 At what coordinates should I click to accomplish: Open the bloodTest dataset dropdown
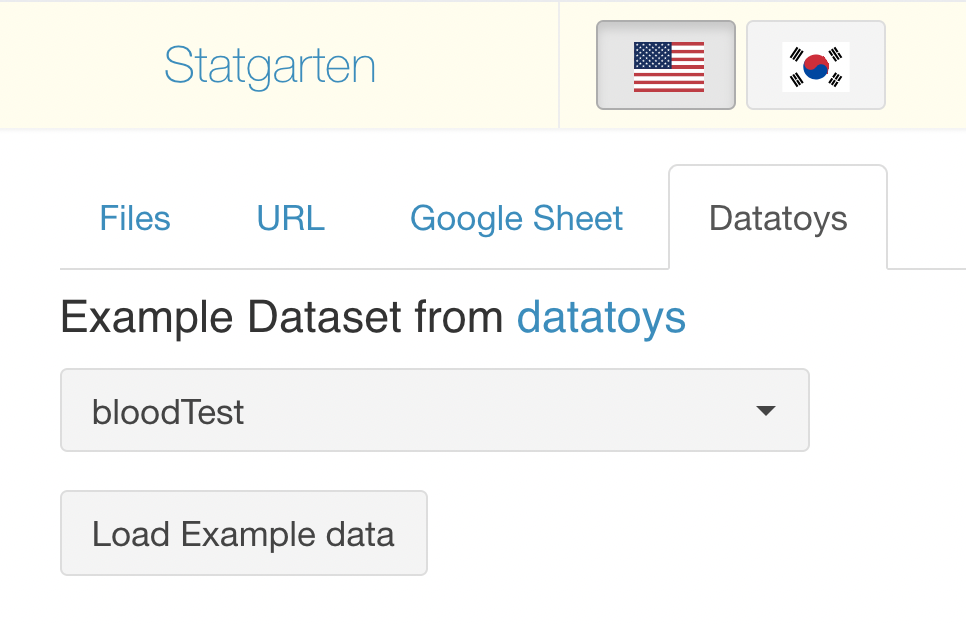coord(435,410)
